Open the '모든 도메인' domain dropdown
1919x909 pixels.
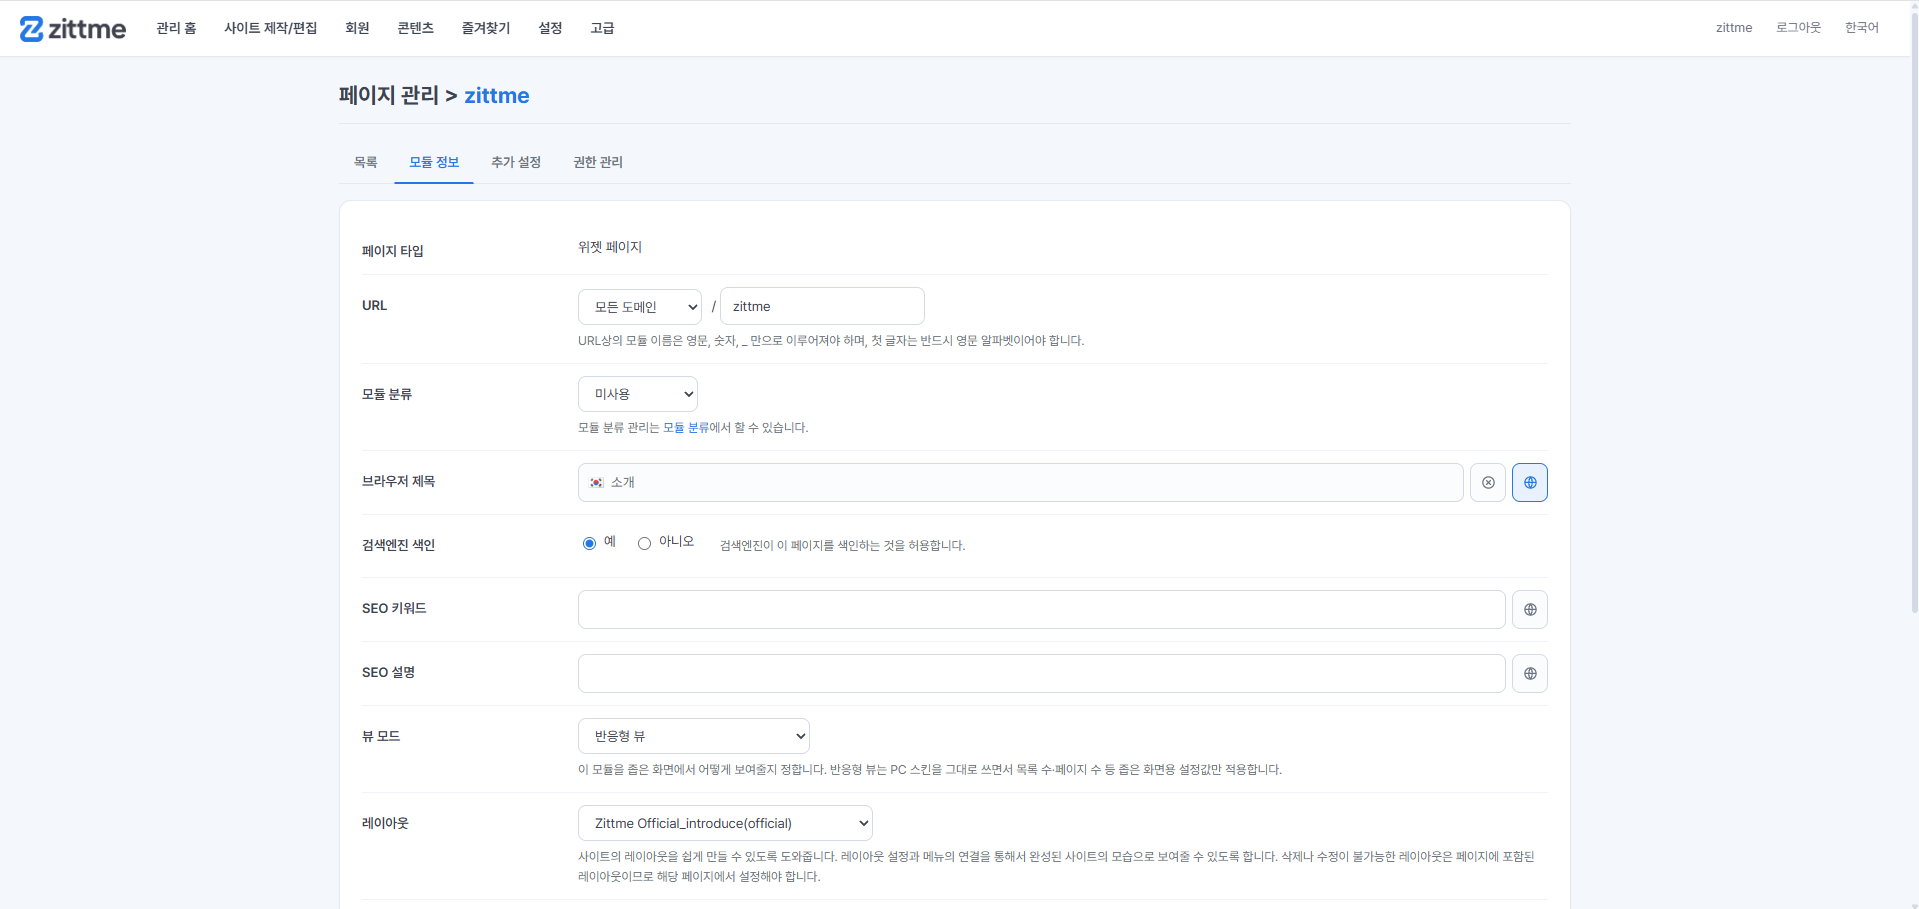click(640, 307)
